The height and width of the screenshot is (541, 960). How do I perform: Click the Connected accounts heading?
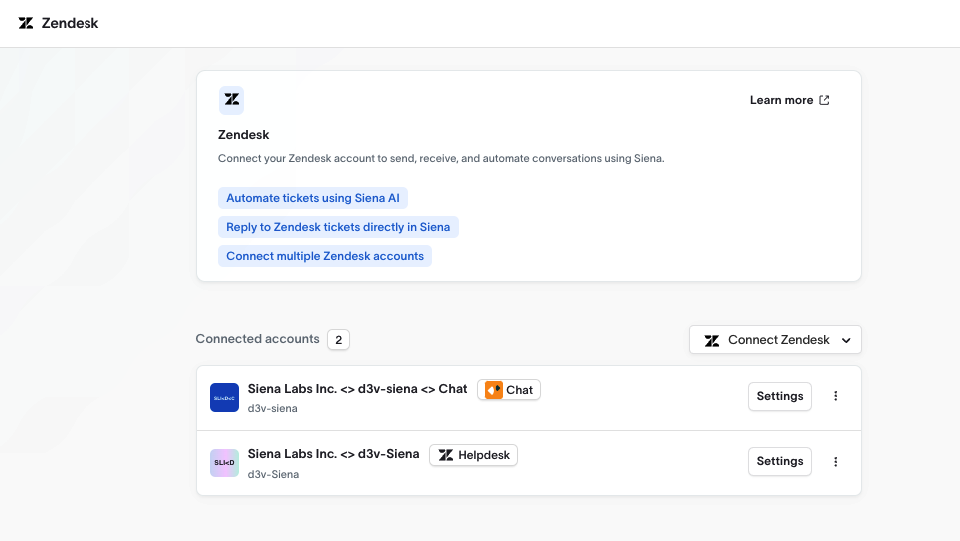click(257, 338)
